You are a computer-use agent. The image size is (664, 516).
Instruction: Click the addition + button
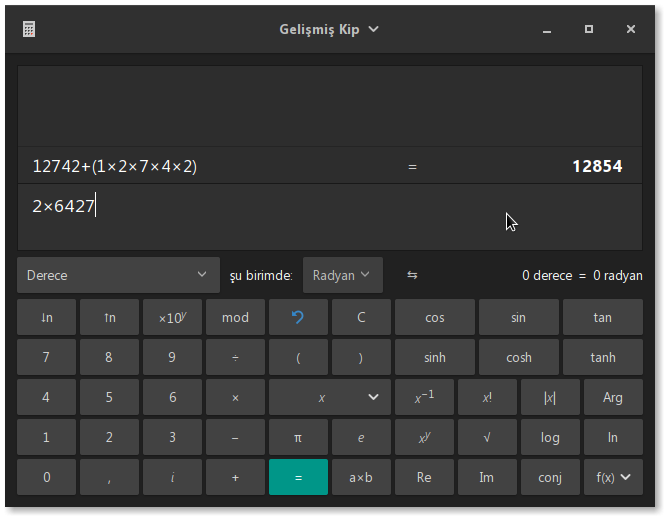pos(235,477)
